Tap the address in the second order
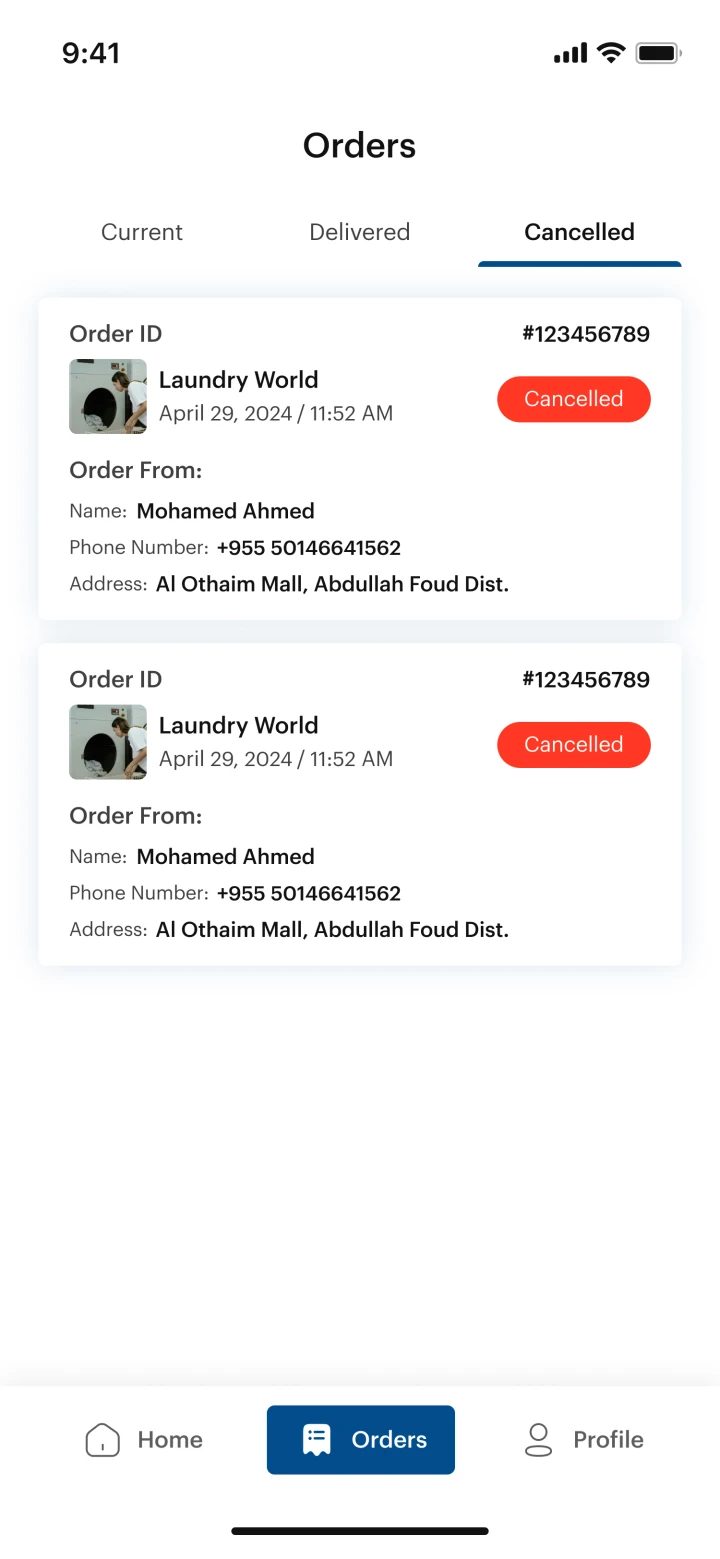This screenshot has height=1559, width=720. click(x=332, y=930)
